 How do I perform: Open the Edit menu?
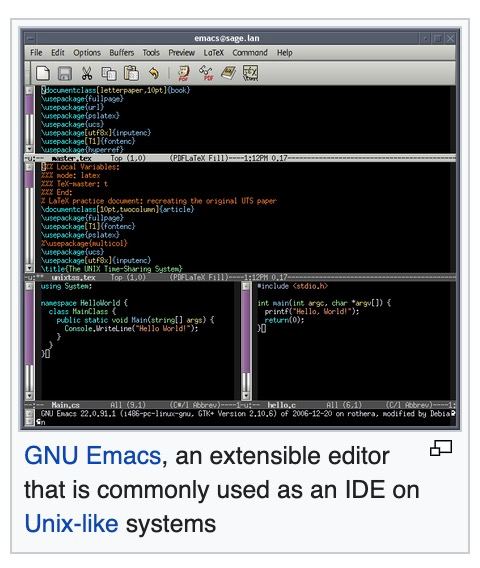pyautogui.click(x=58, y=53)
